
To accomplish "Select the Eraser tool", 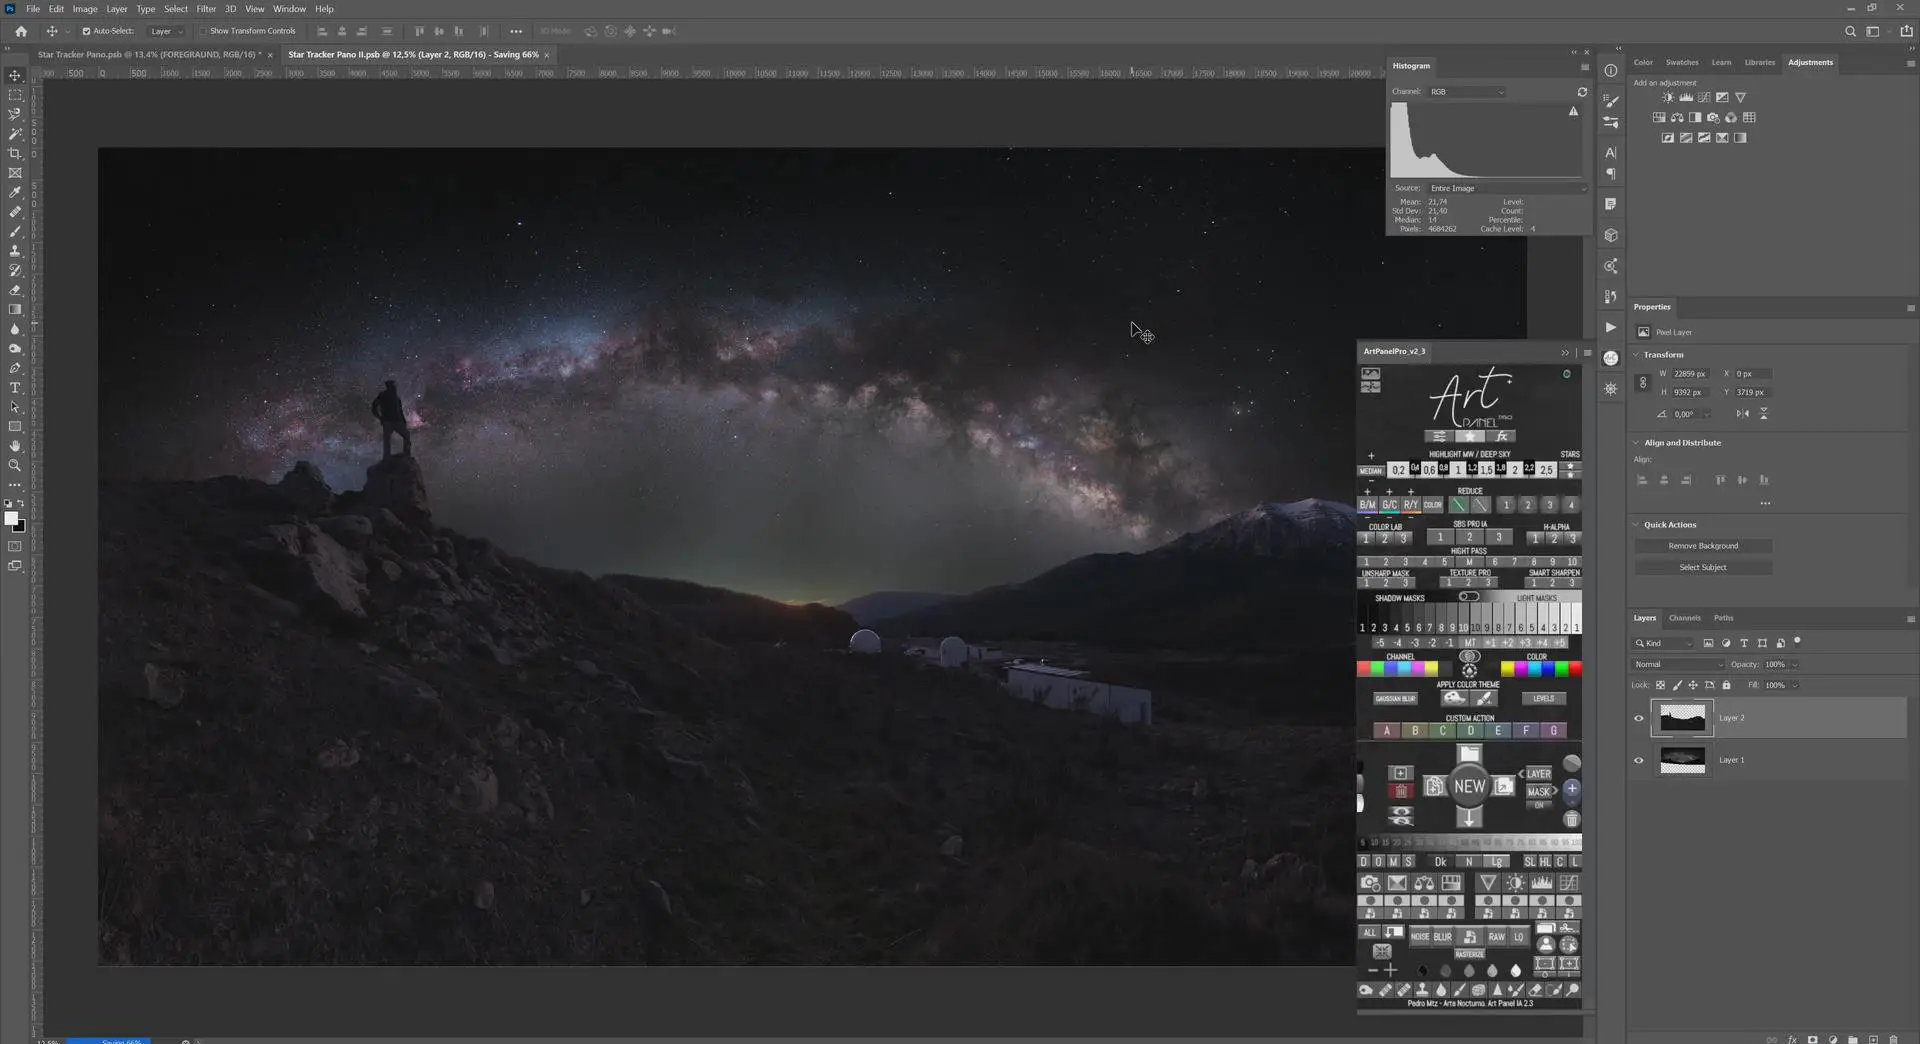I will (15, 290).
